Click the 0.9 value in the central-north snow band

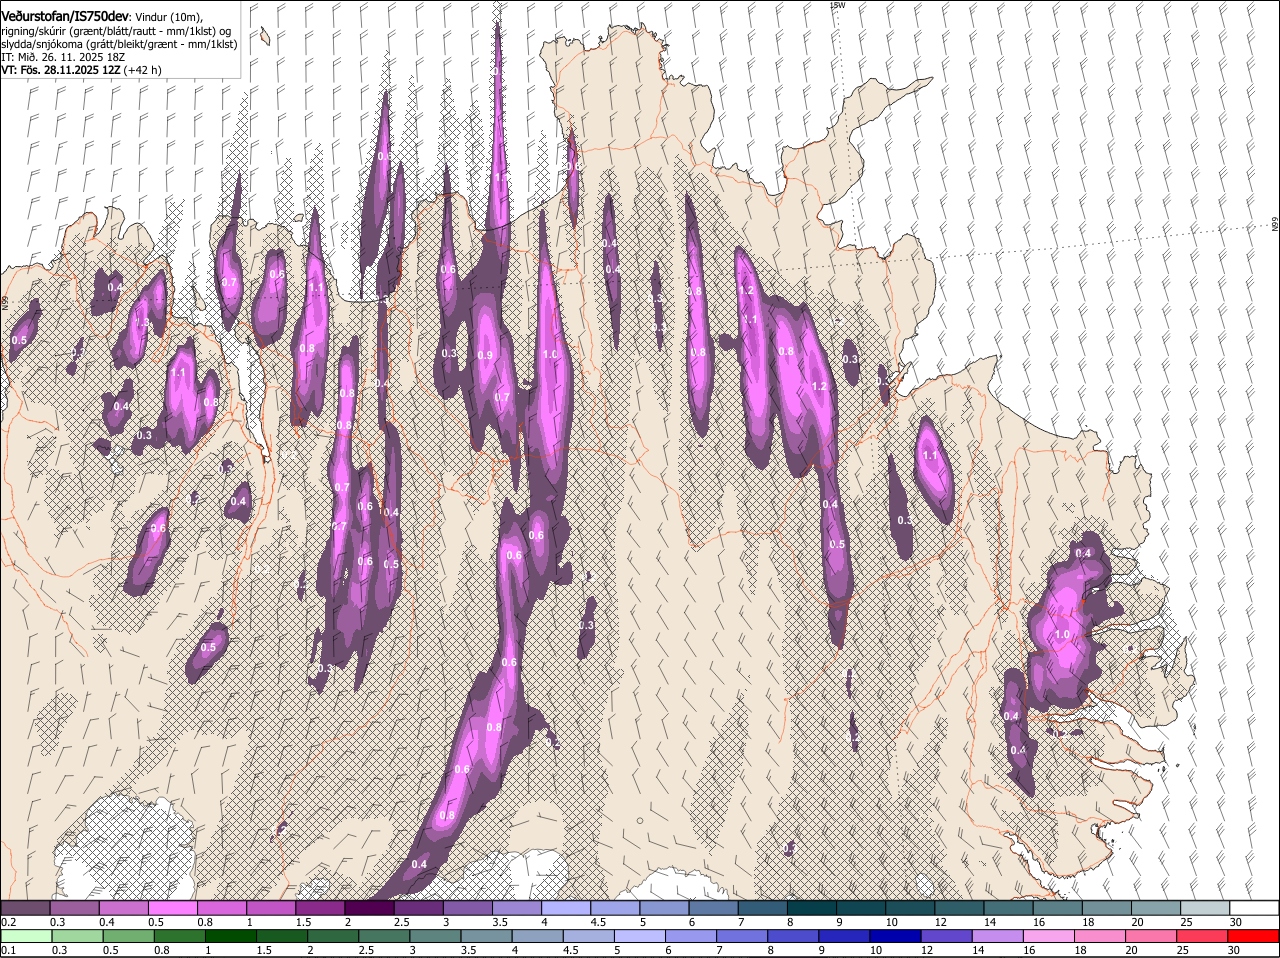pyautogui.click(x=485, y=355)
